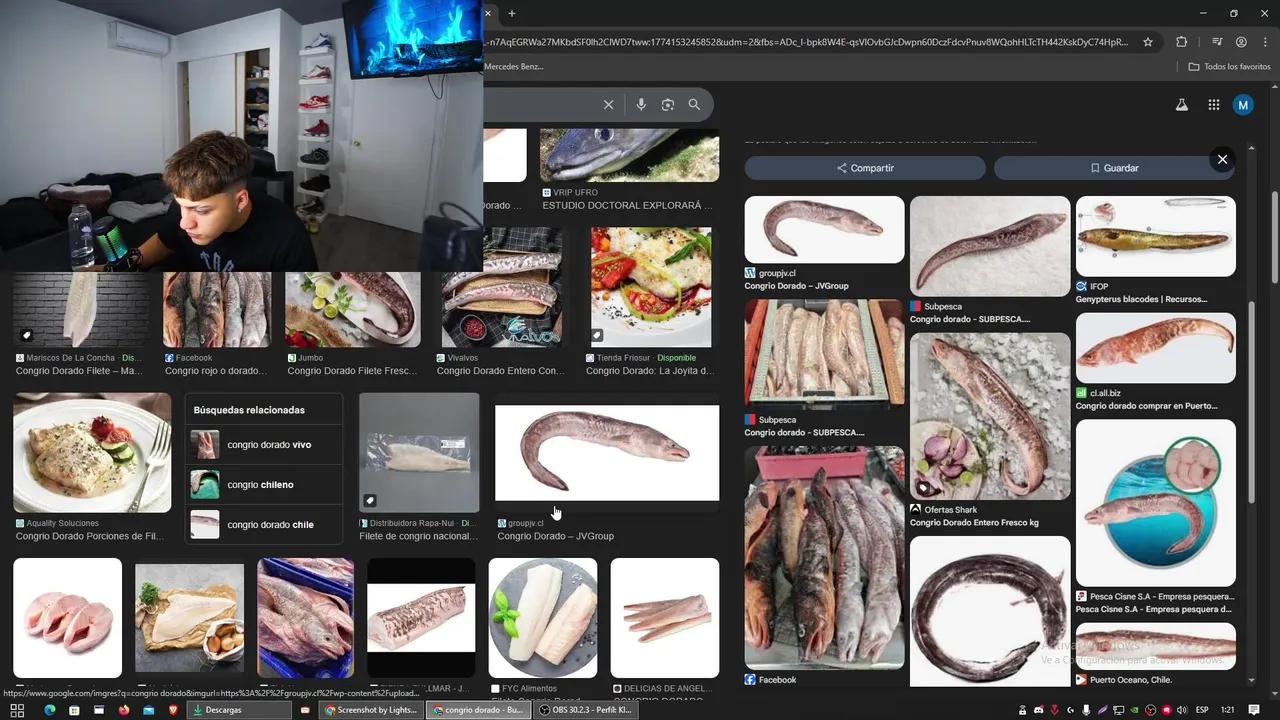
Task: Click the Guardar button
Action: click(x=1114, y=168)
